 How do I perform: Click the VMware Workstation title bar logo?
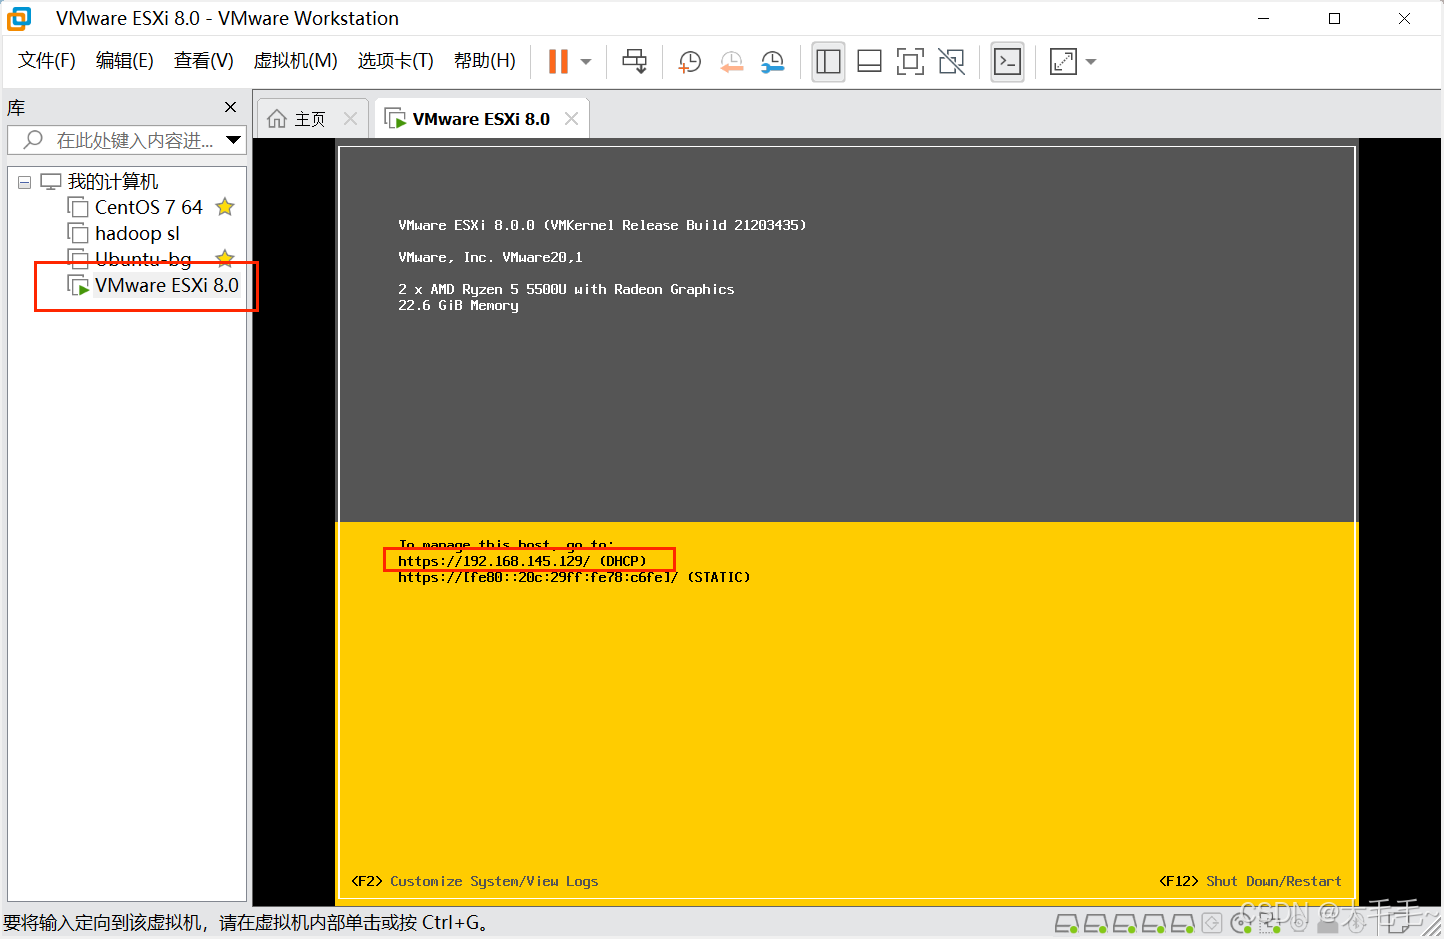click(x=19, y=18)
